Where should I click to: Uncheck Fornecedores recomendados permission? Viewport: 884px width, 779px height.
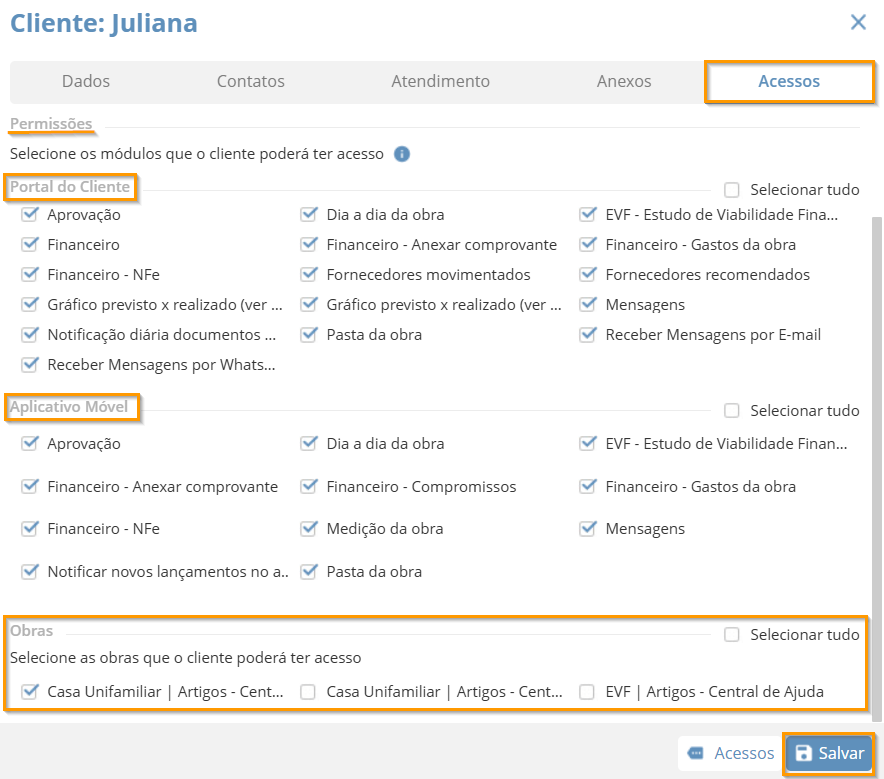587,275
